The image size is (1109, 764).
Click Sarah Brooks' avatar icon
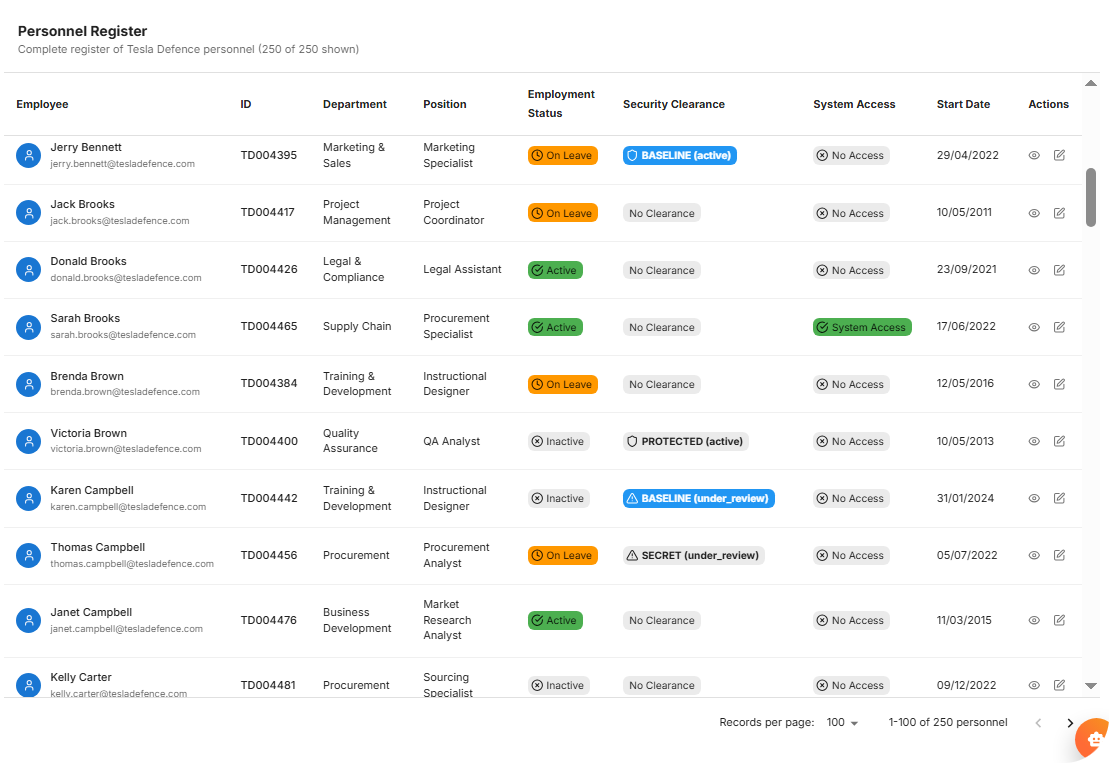click(28, 328)
